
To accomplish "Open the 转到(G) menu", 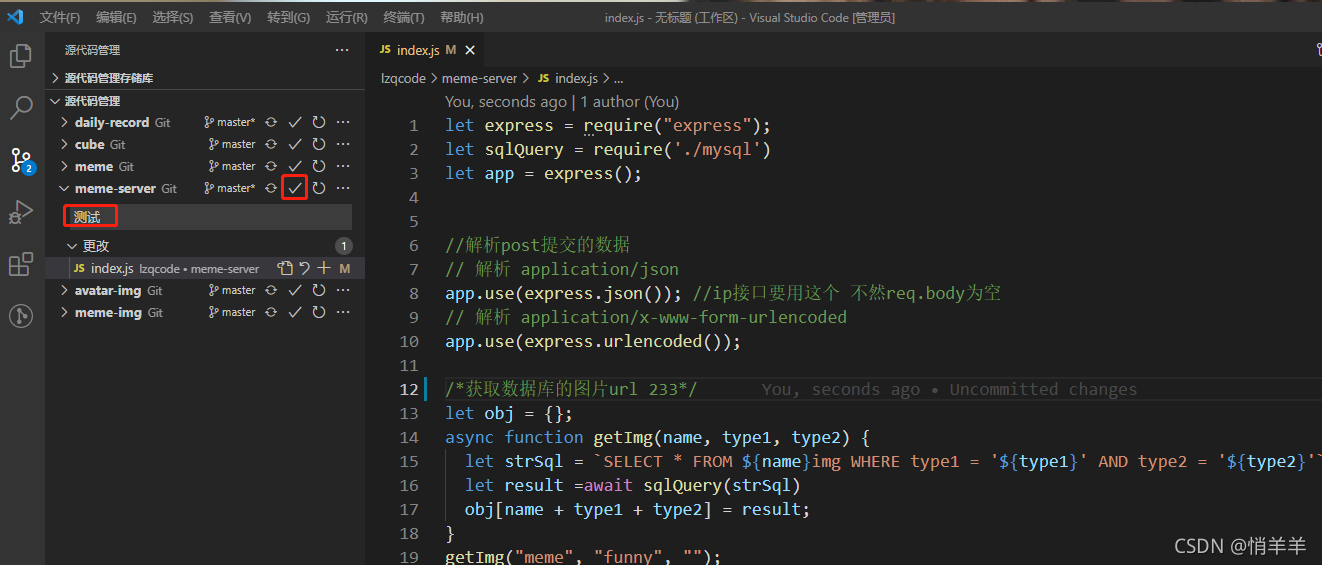I will 288,17.
